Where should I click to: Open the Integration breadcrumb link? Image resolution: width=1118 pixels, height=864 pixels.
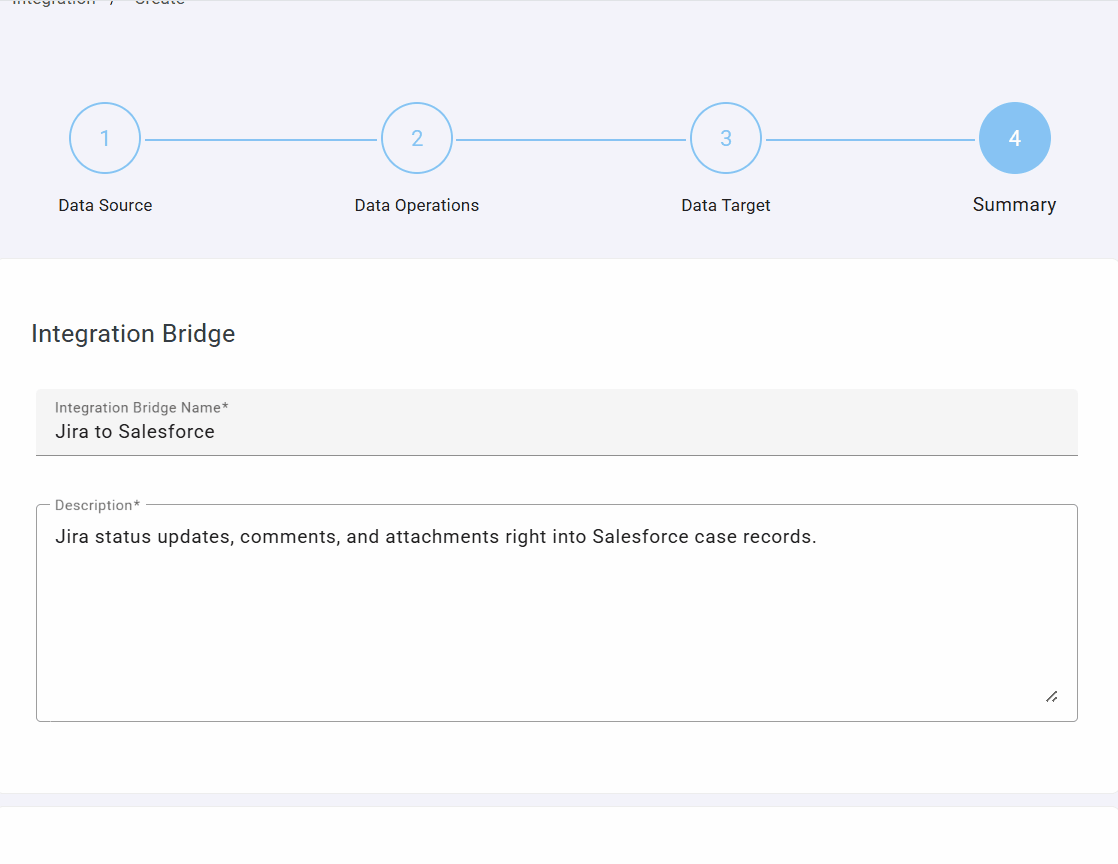pyautogui.click(x=55, y=3)
